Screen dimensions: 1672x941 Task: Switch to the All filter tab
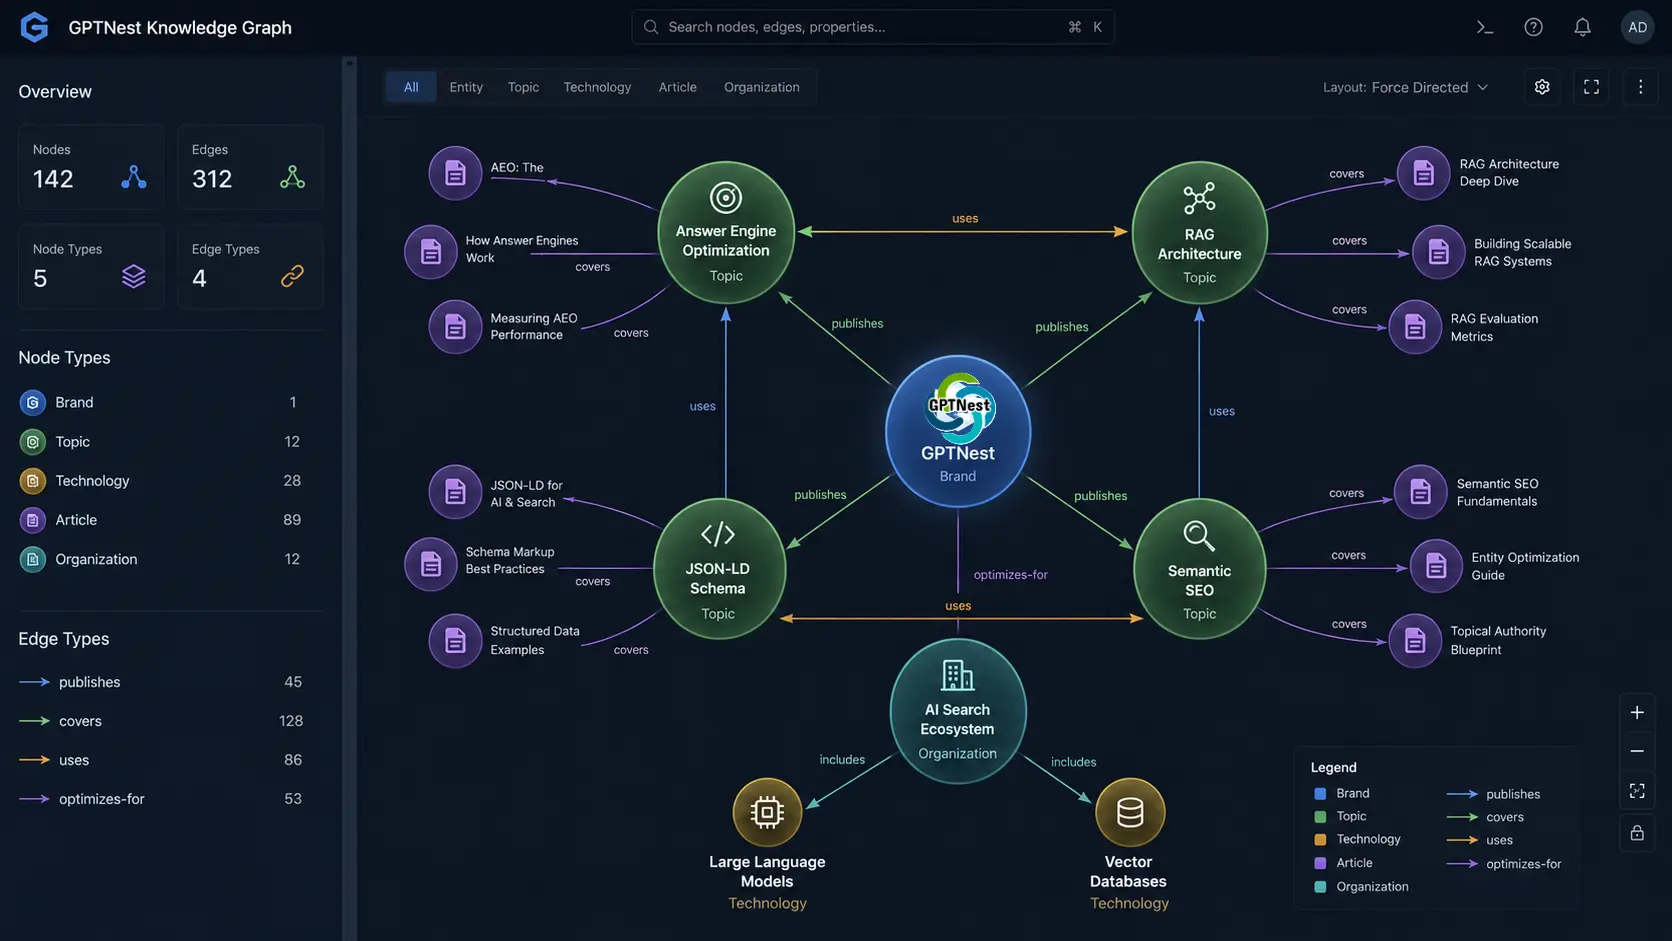411,87
